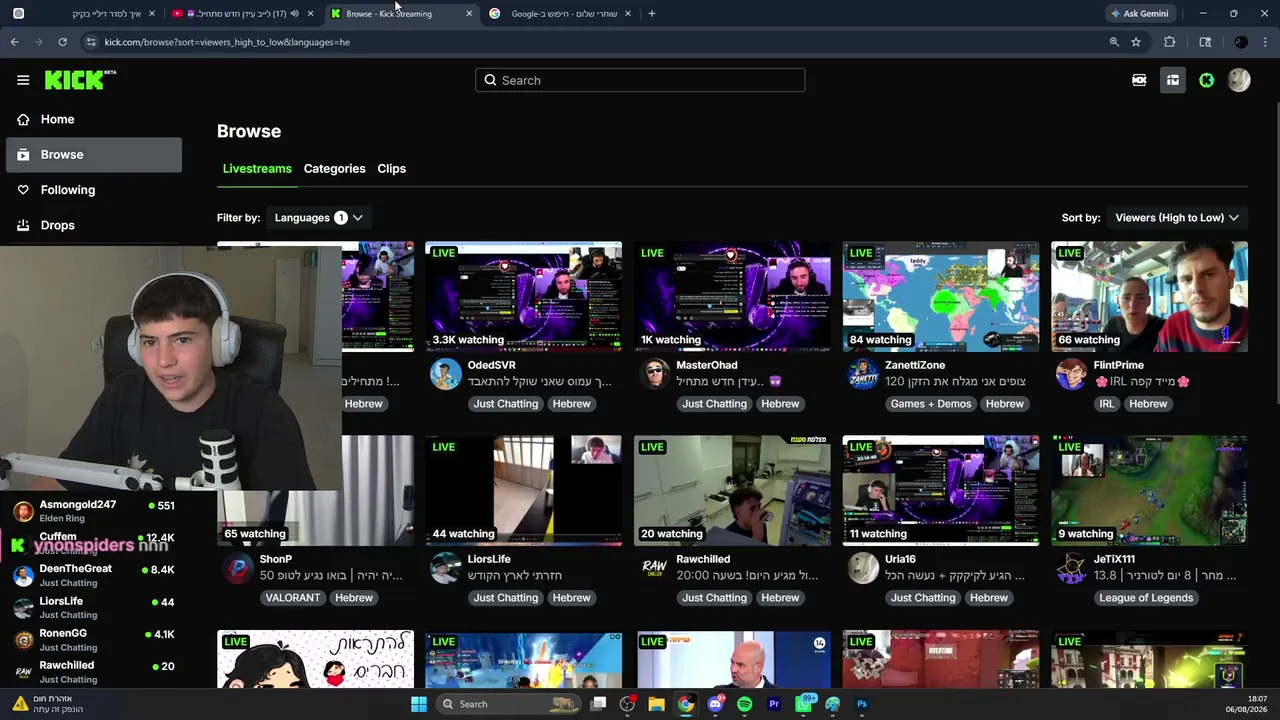The width and height of the screenshot is (1280, 720).
Task: Open the Rawchilled kitchen stream thumbnail
Action: (x=732, y=490)
